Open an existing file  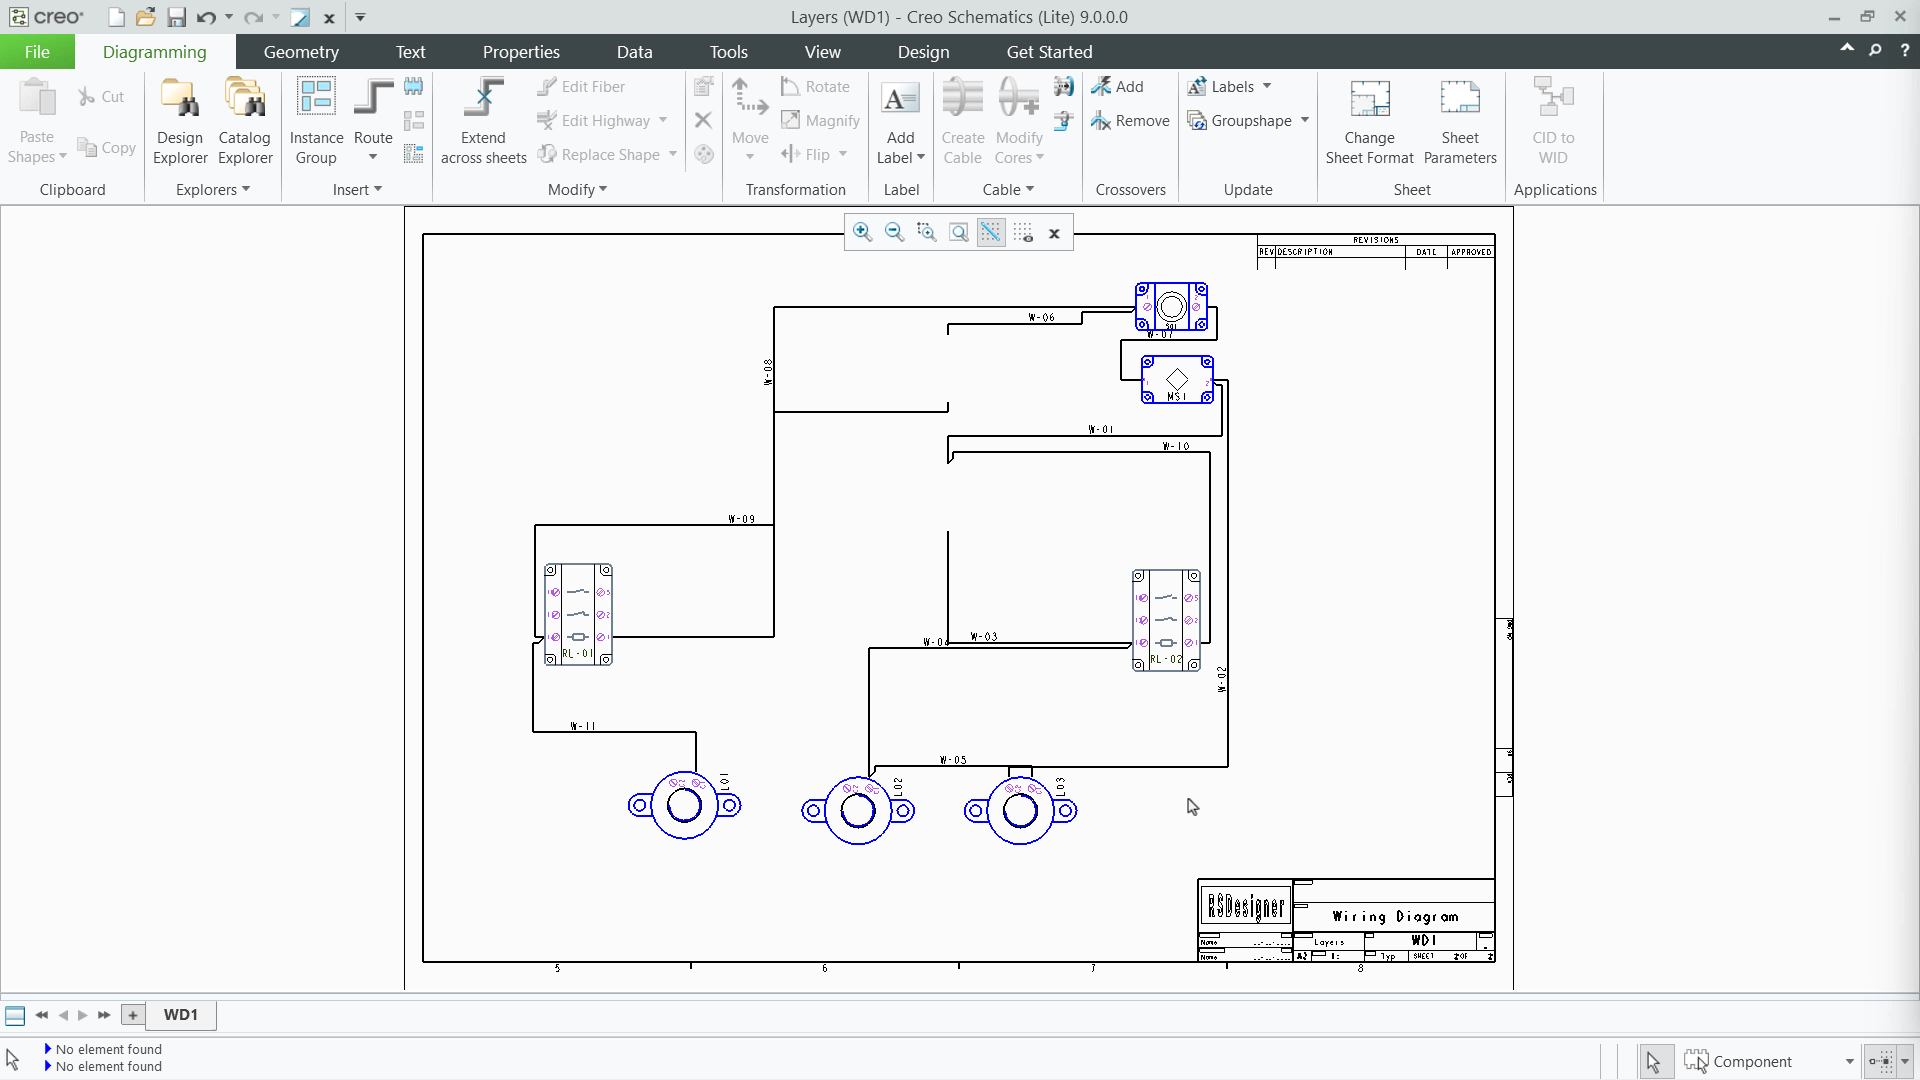tap(146, 17)
